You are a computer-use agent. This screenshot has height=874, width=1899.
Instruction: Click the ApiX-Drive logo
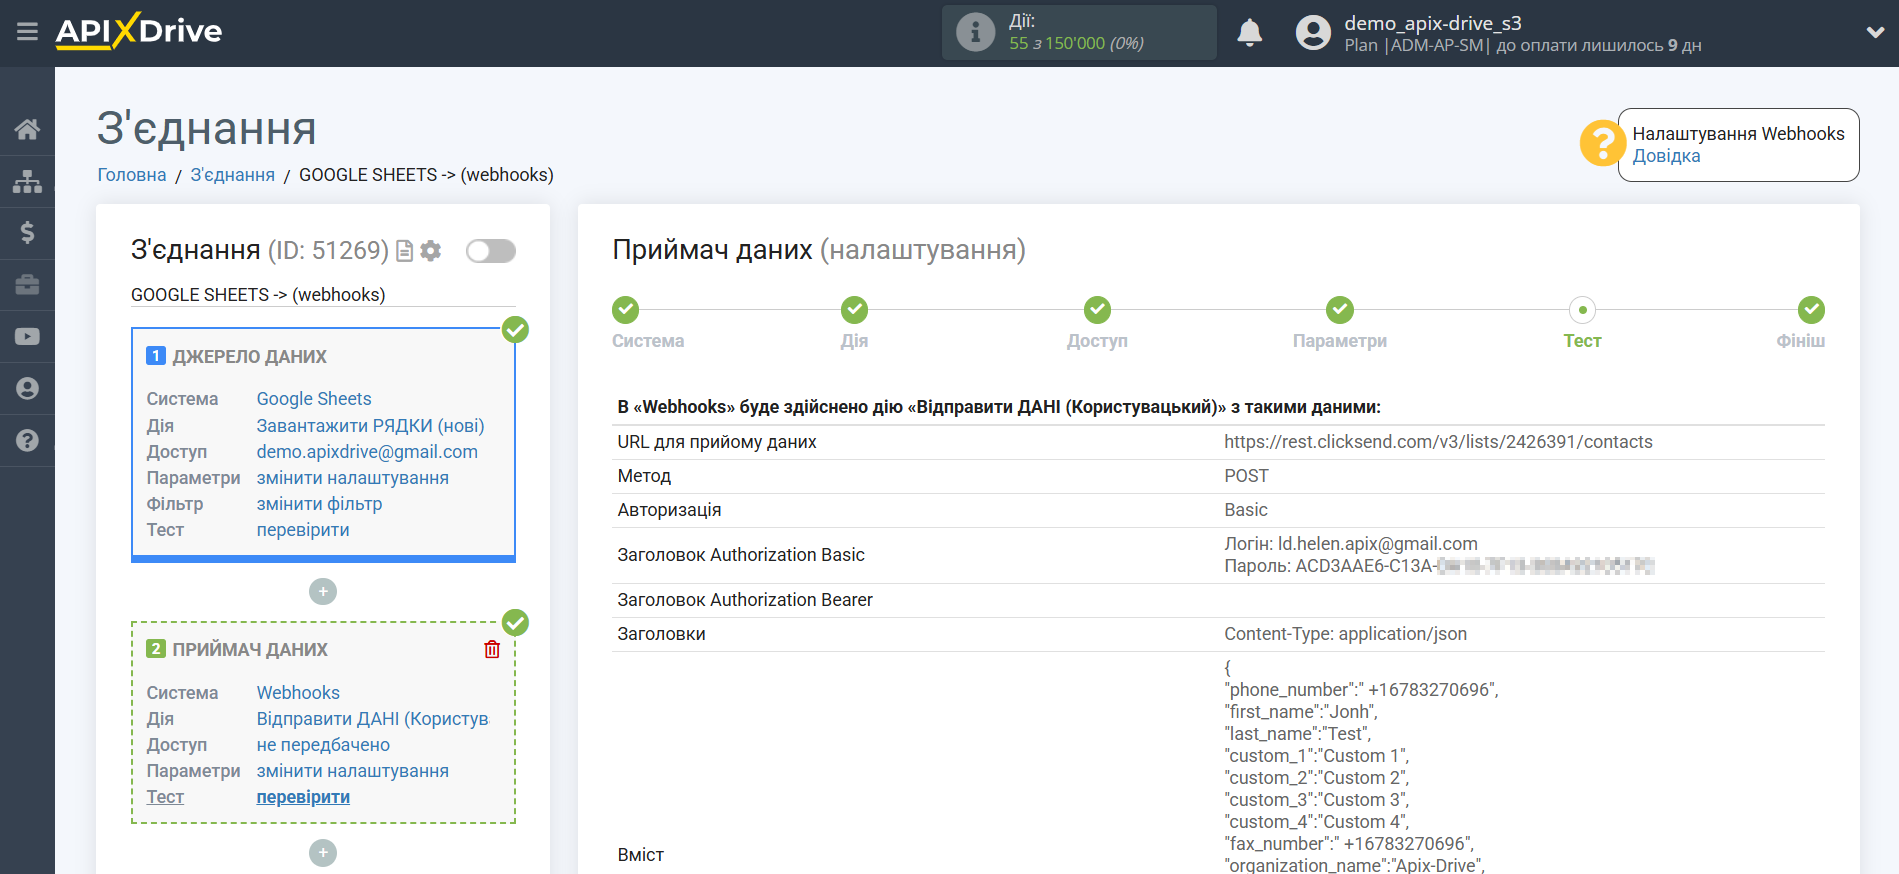point(139,31)
